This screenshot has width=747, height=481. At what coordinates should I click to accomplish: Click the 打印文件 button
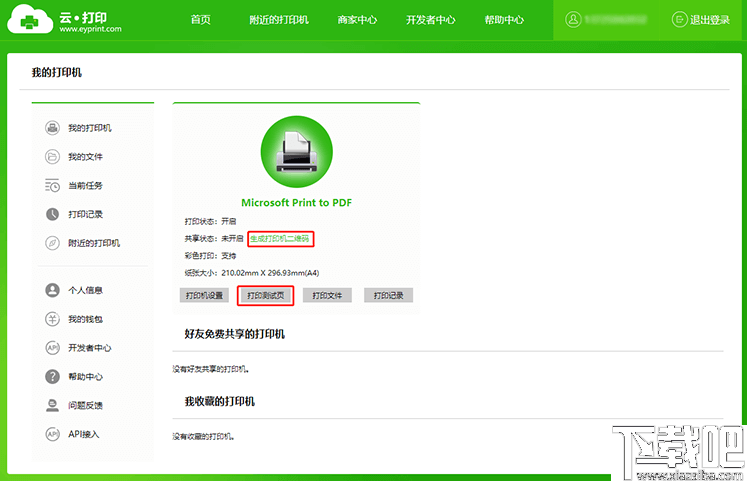(x=327, y=295)
